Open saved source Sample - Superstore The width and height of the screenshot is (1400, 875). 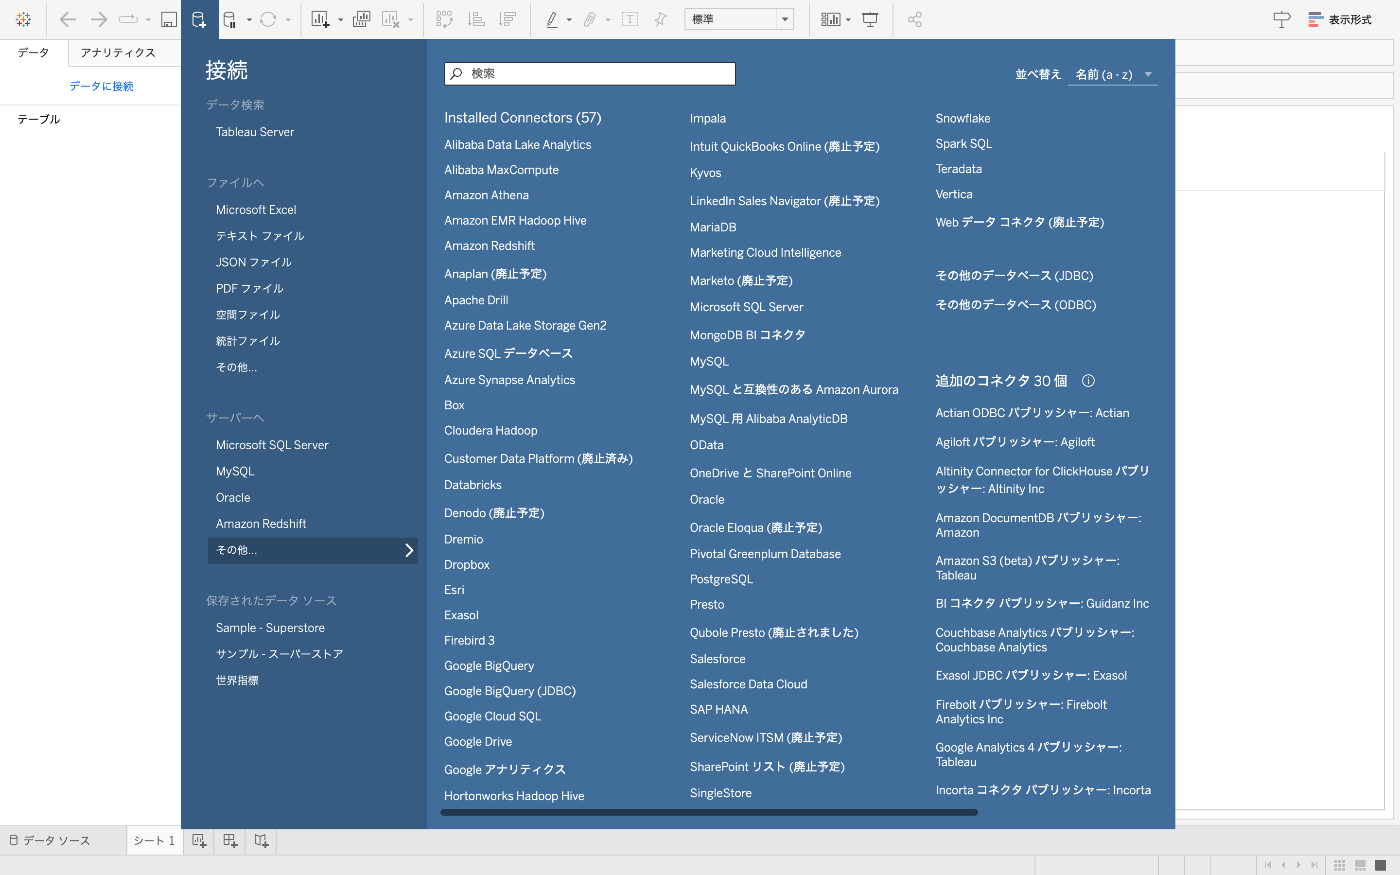(270, 628)
